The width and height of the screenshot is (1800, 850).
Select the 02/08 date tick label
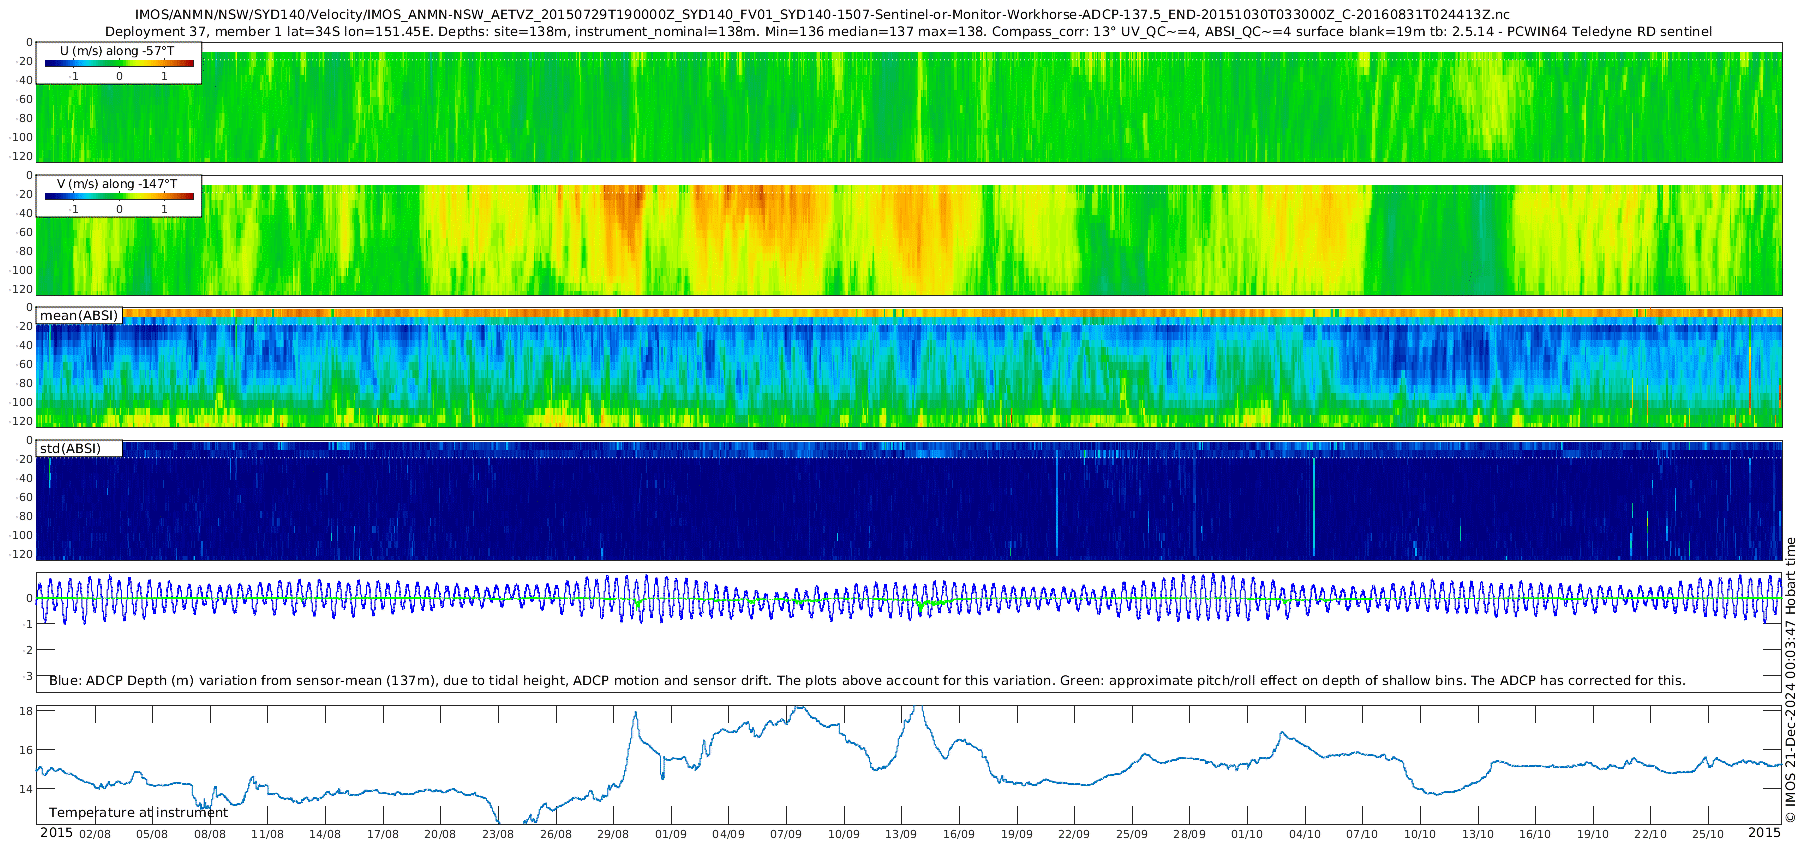tap(94, 834)
